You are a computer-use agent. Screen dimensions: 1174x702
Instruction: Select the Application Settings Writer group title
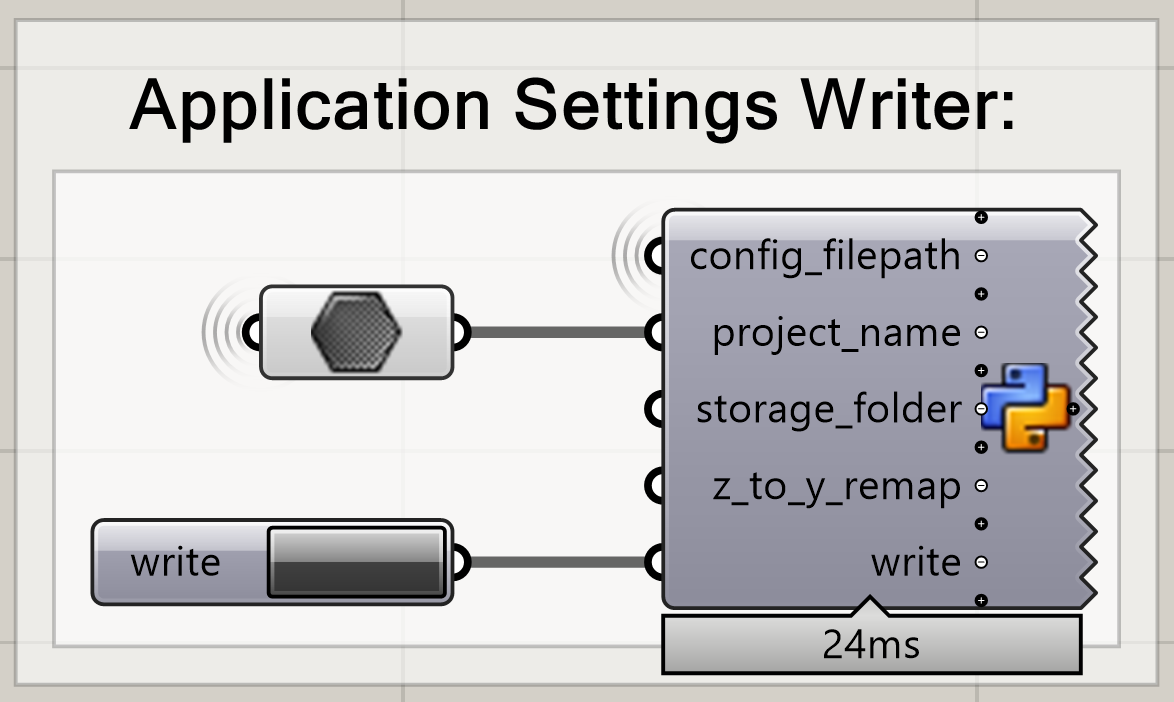(572, 105)
